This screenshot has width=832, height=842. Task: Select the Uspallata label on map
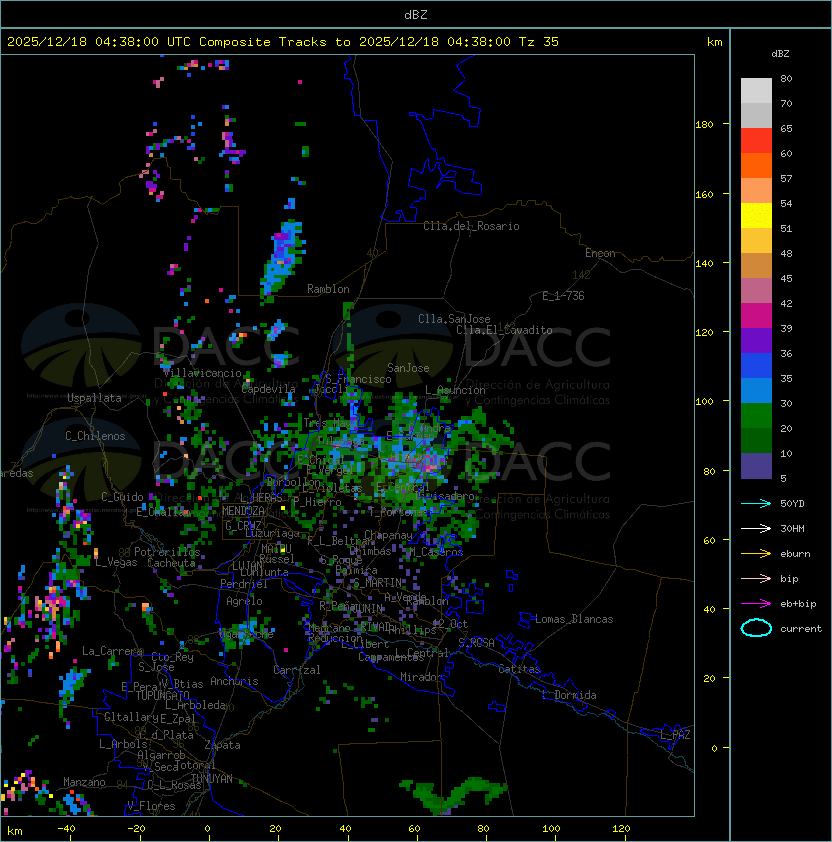pos(94,398)
